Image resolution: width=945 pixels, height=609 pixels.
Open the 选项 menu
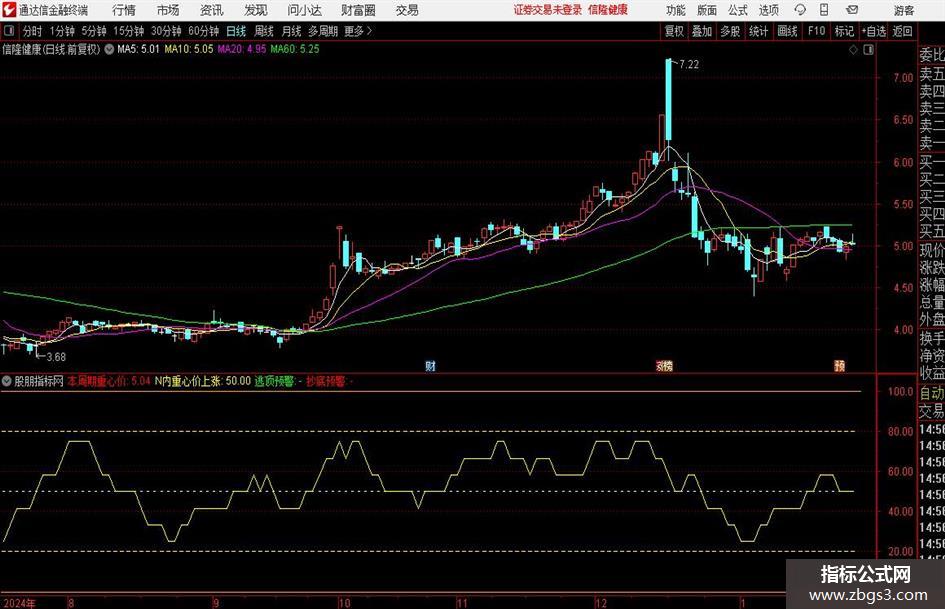[x=768, y=10]
